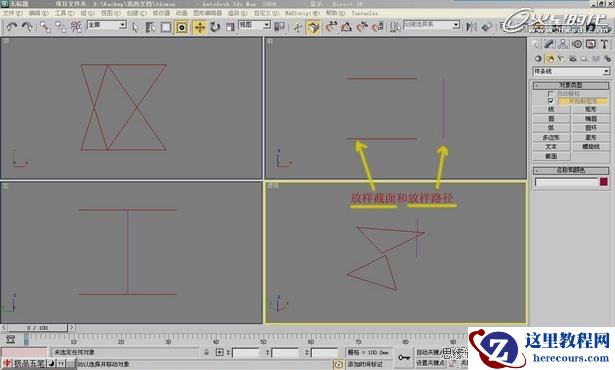Viewport: 615px width, 370px height.
Task: Open the 编辑 menu
Action: [x=38, y=13]
